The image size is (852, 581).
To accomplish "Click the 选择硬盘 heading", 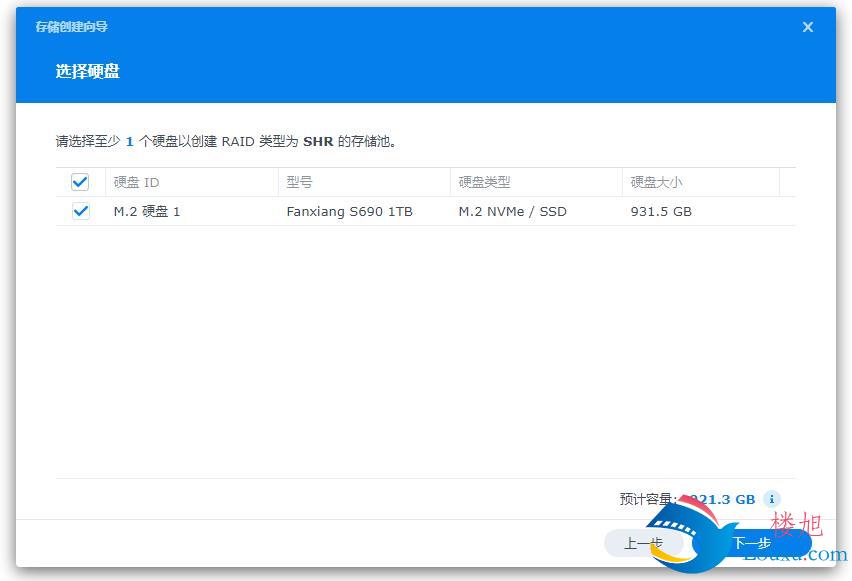I will pyautogui.click(x=87, y=71).
